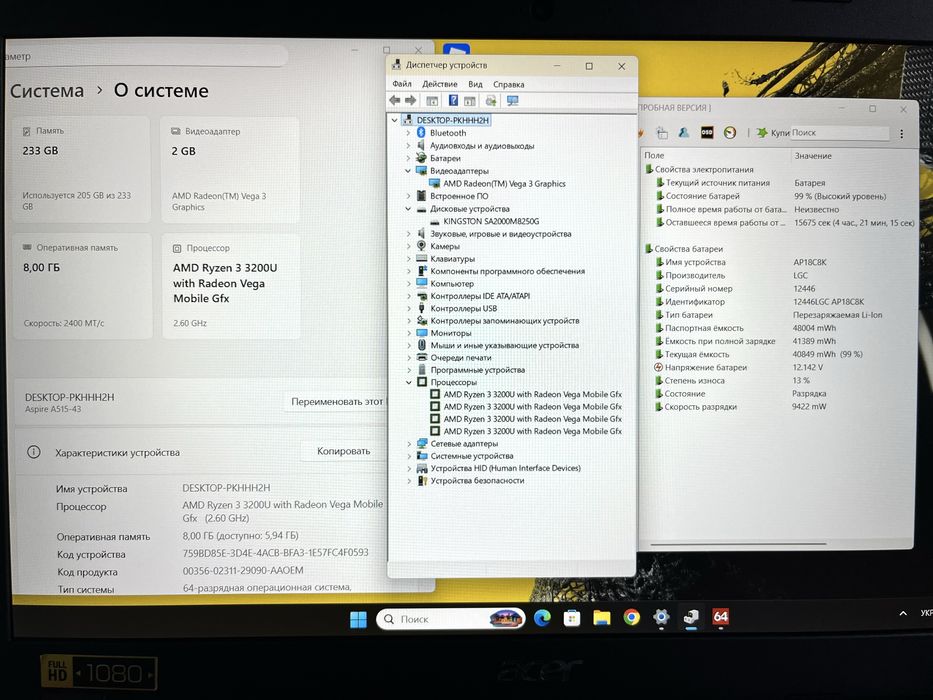933x700 pixels.
Task: Click the monitor scan icon in Device Manager toolbar
Action: [x=512, y=101]
